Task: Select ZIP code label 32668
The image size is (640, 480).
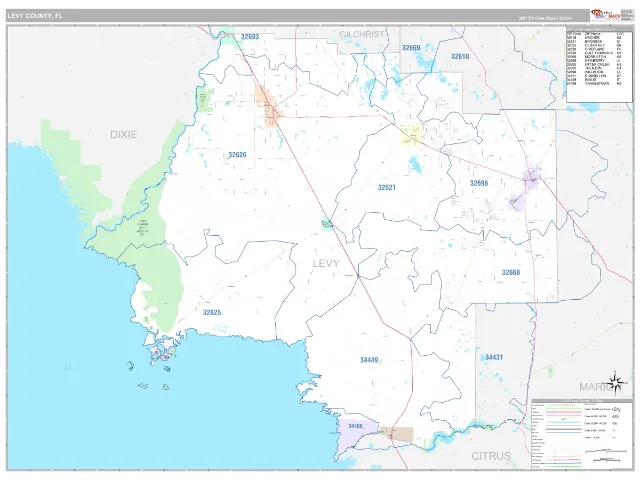Action: pos(511,272)
